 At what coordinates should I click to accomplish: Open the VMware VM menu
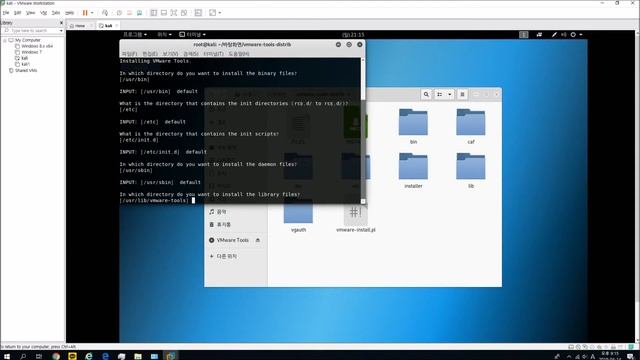44,13
